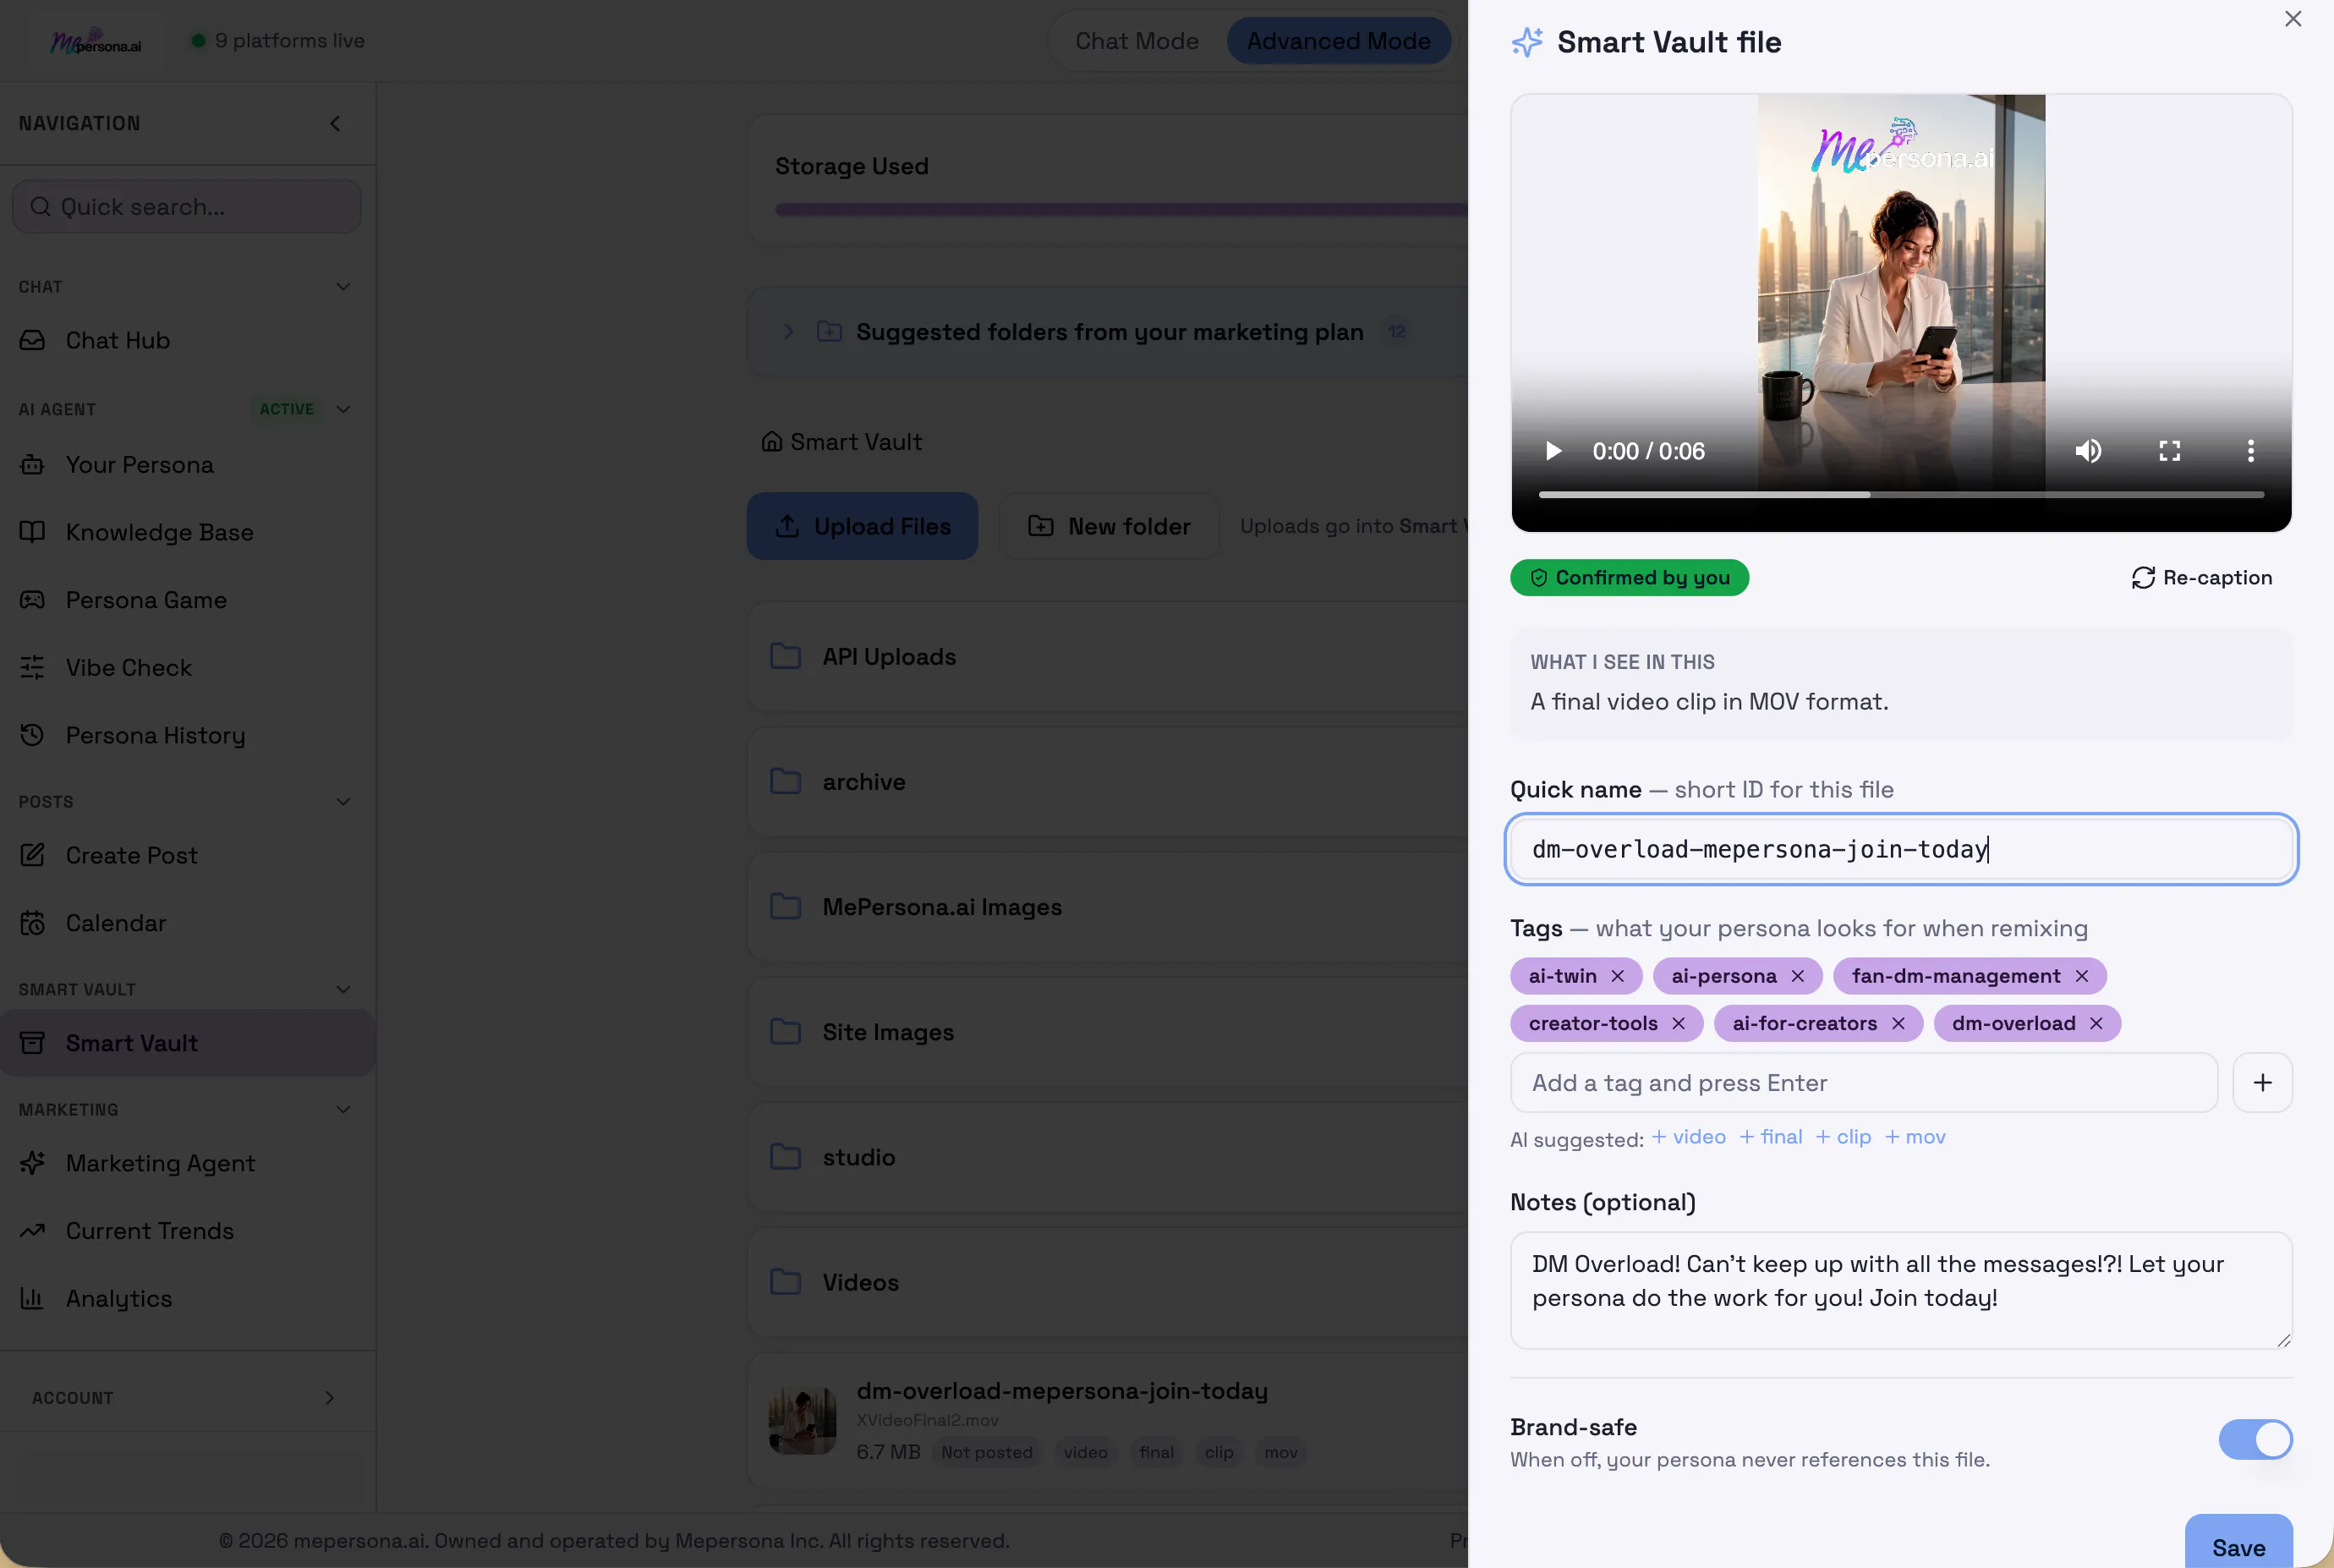Click the MePersona.ai logo

(x=96, y=41)
